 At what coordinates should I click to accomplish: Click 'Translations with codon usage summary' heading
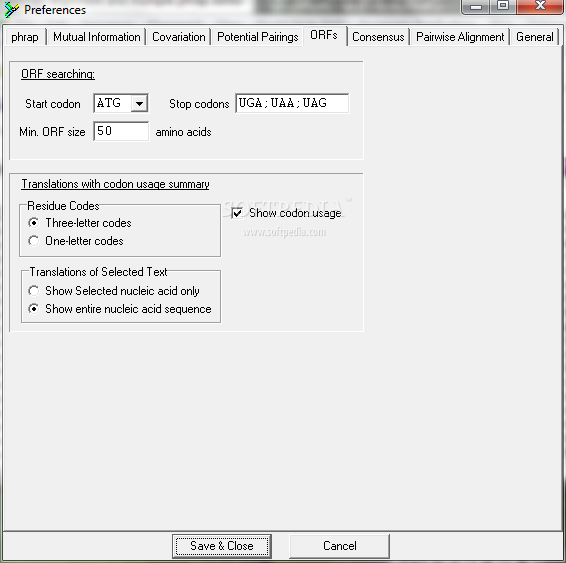pos(116,184)
